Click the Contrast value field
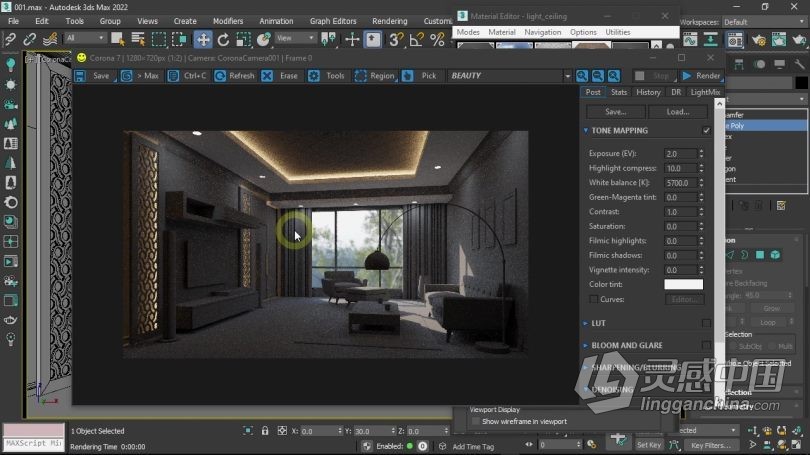 tap(680, 212)
